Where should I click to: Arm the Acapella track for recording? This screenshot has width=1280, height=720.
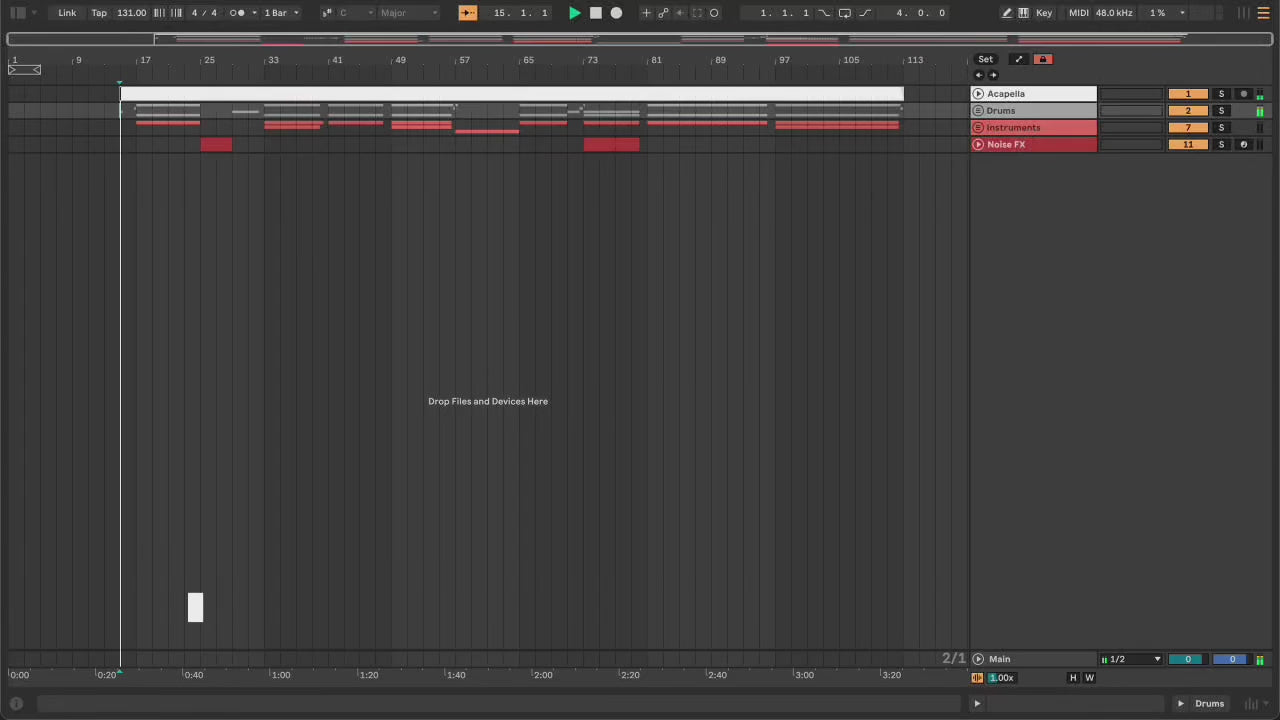coord(1243,94)
